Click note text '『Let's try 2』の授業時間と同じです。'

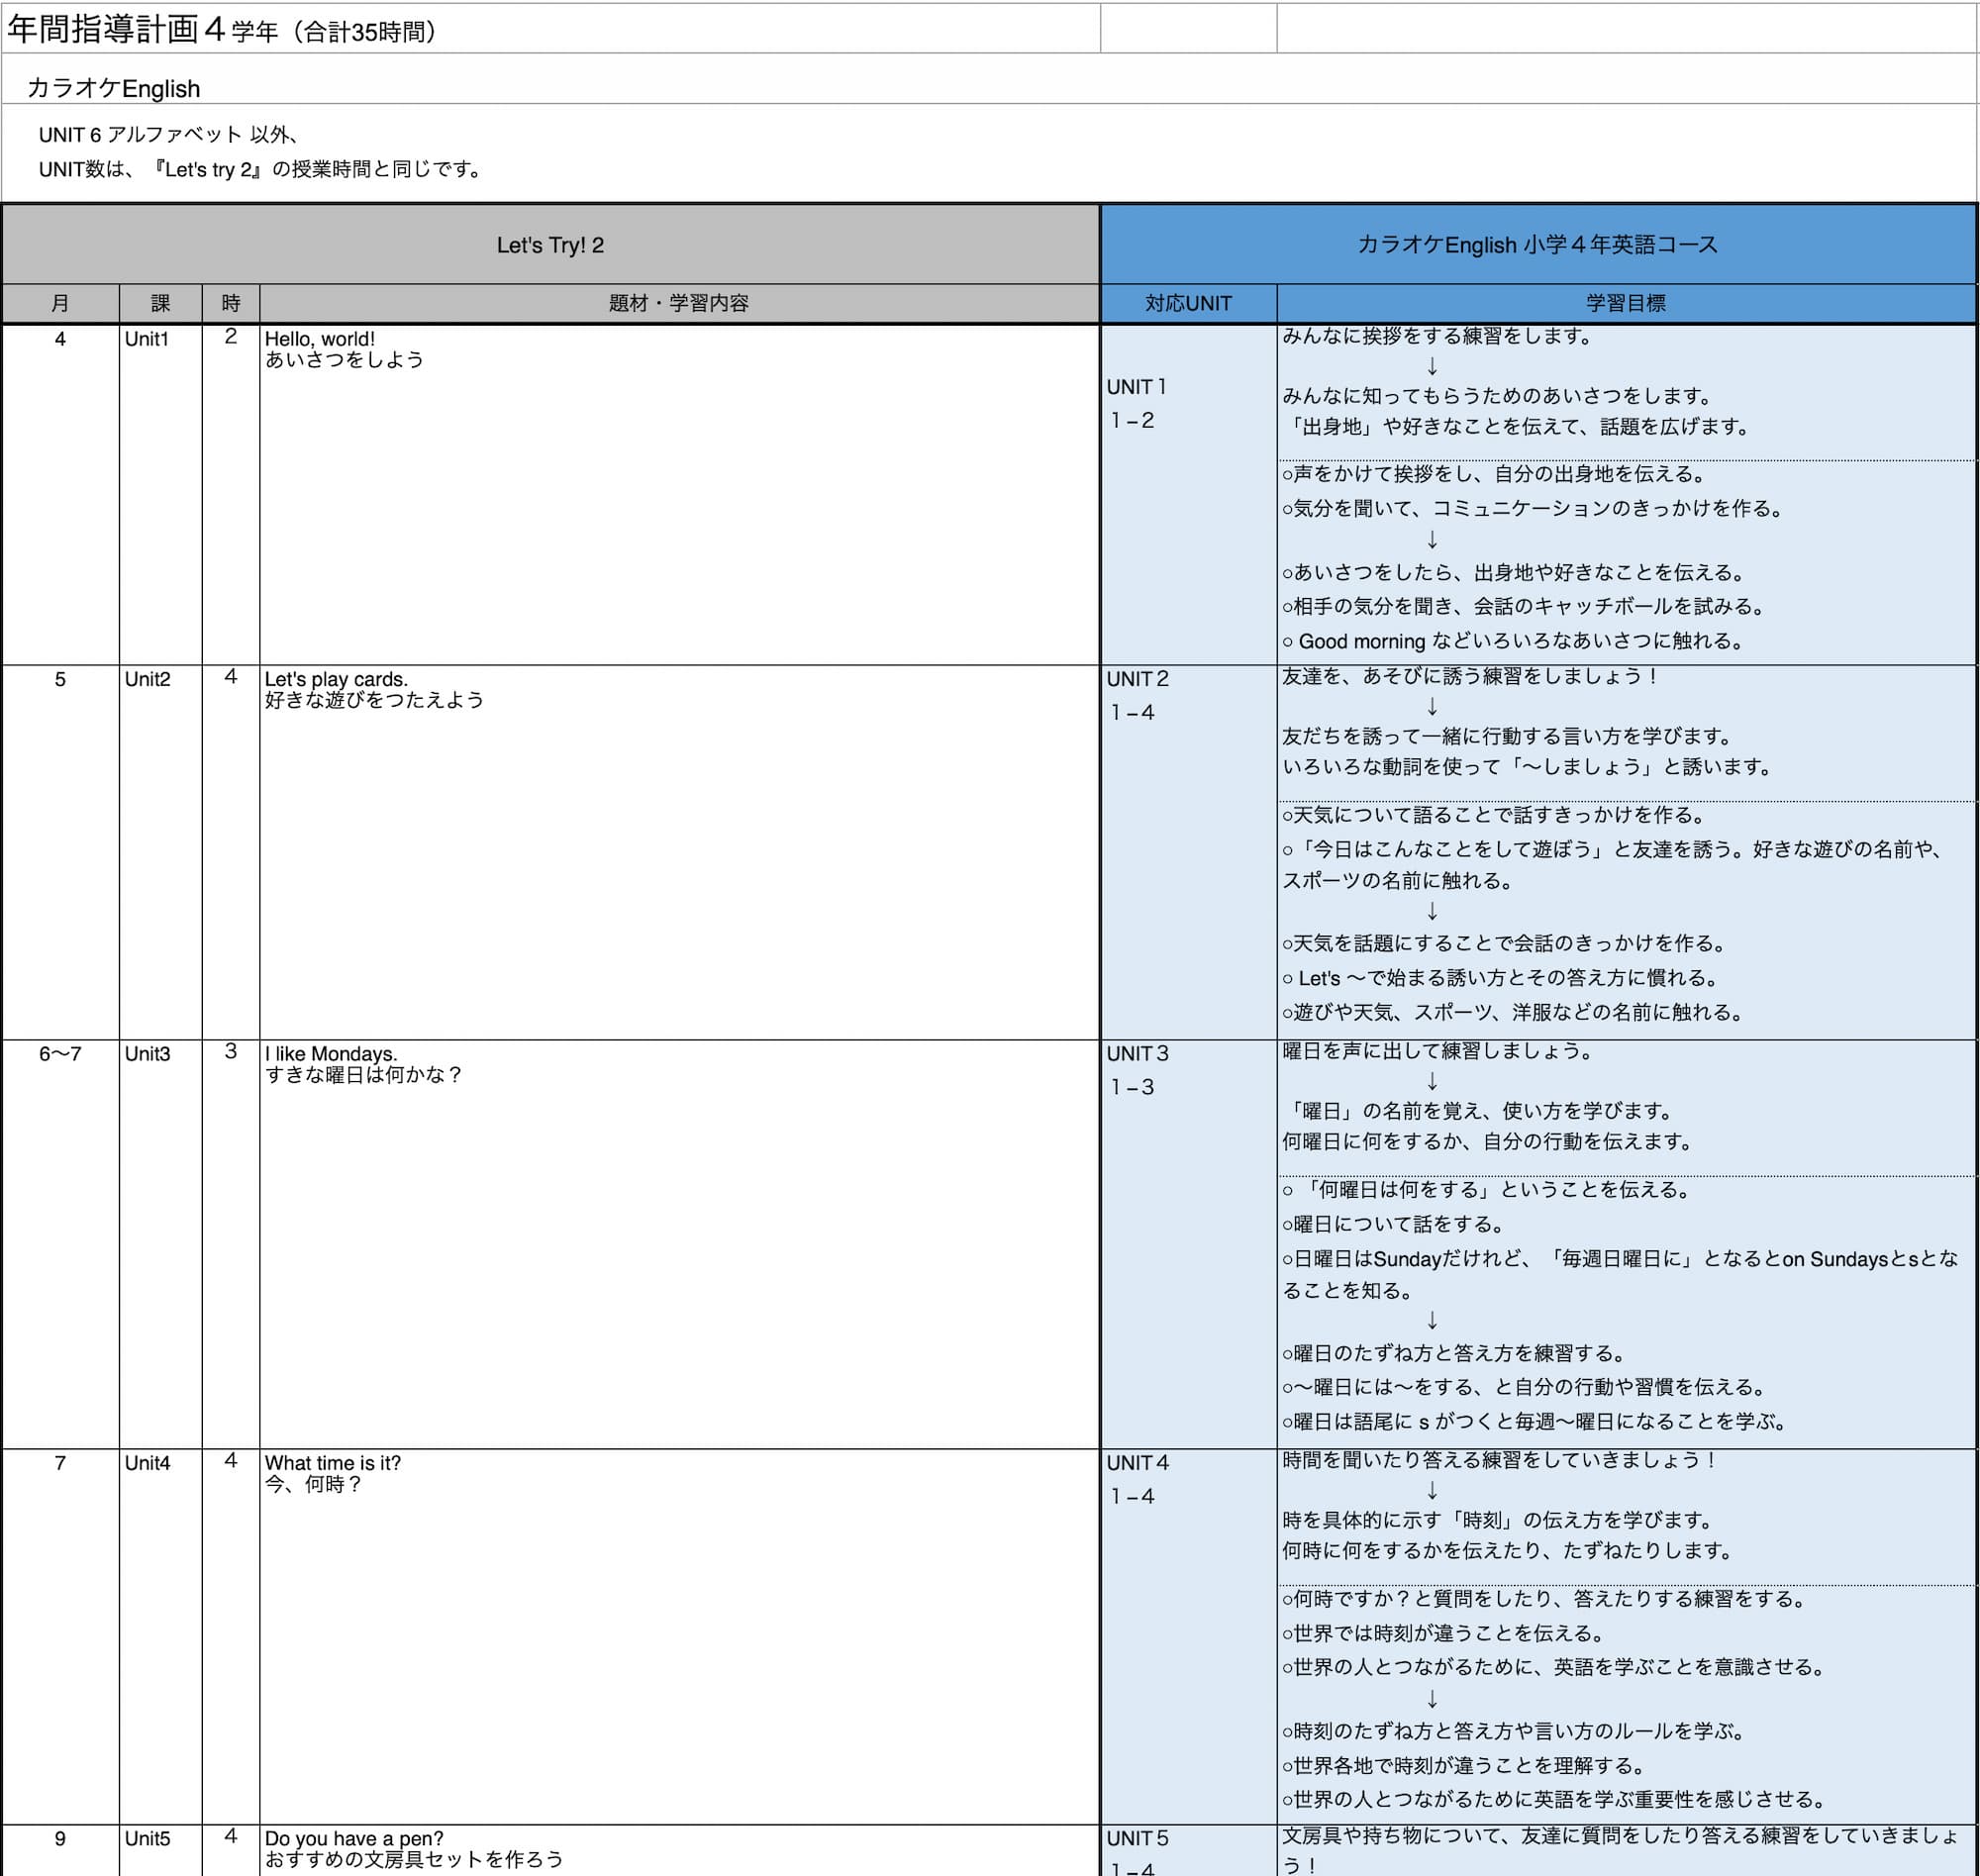tap(319, 169)
